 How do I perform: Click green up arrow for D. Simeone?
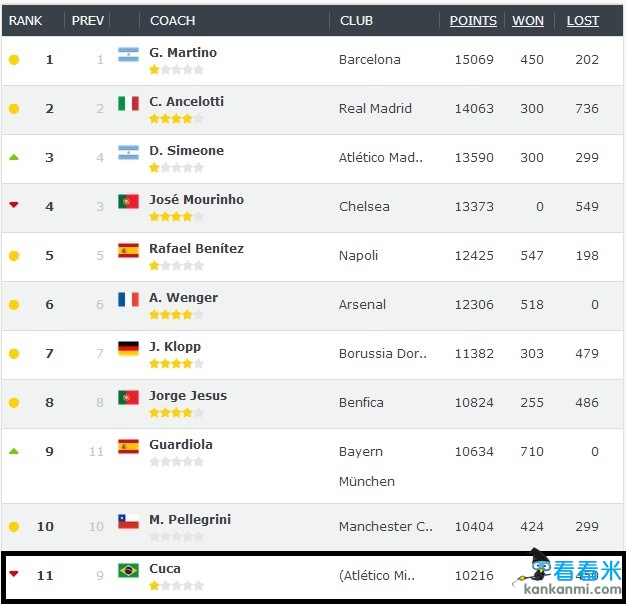[x=14, y=157]
